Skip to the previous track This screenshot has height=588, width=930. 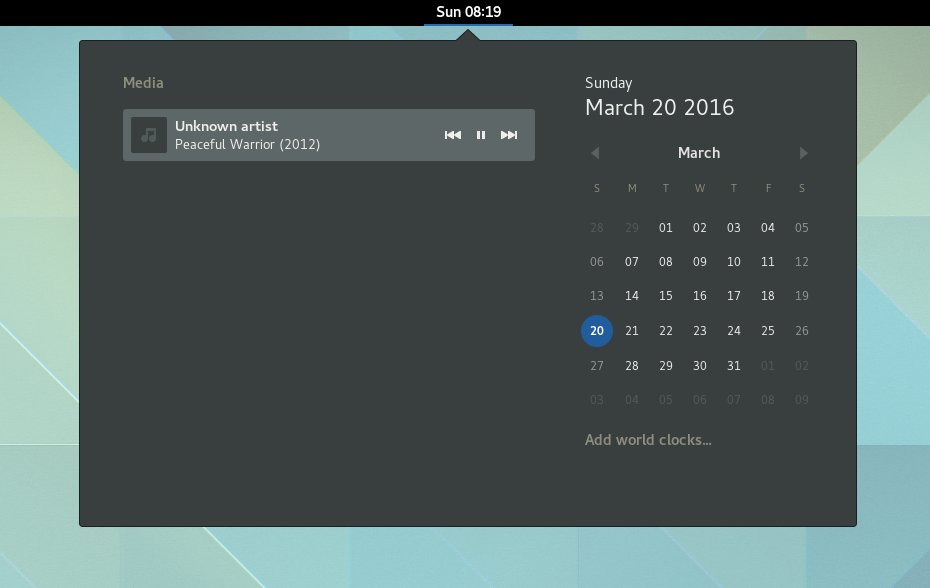pyautogui.click(x=453, y=135)
